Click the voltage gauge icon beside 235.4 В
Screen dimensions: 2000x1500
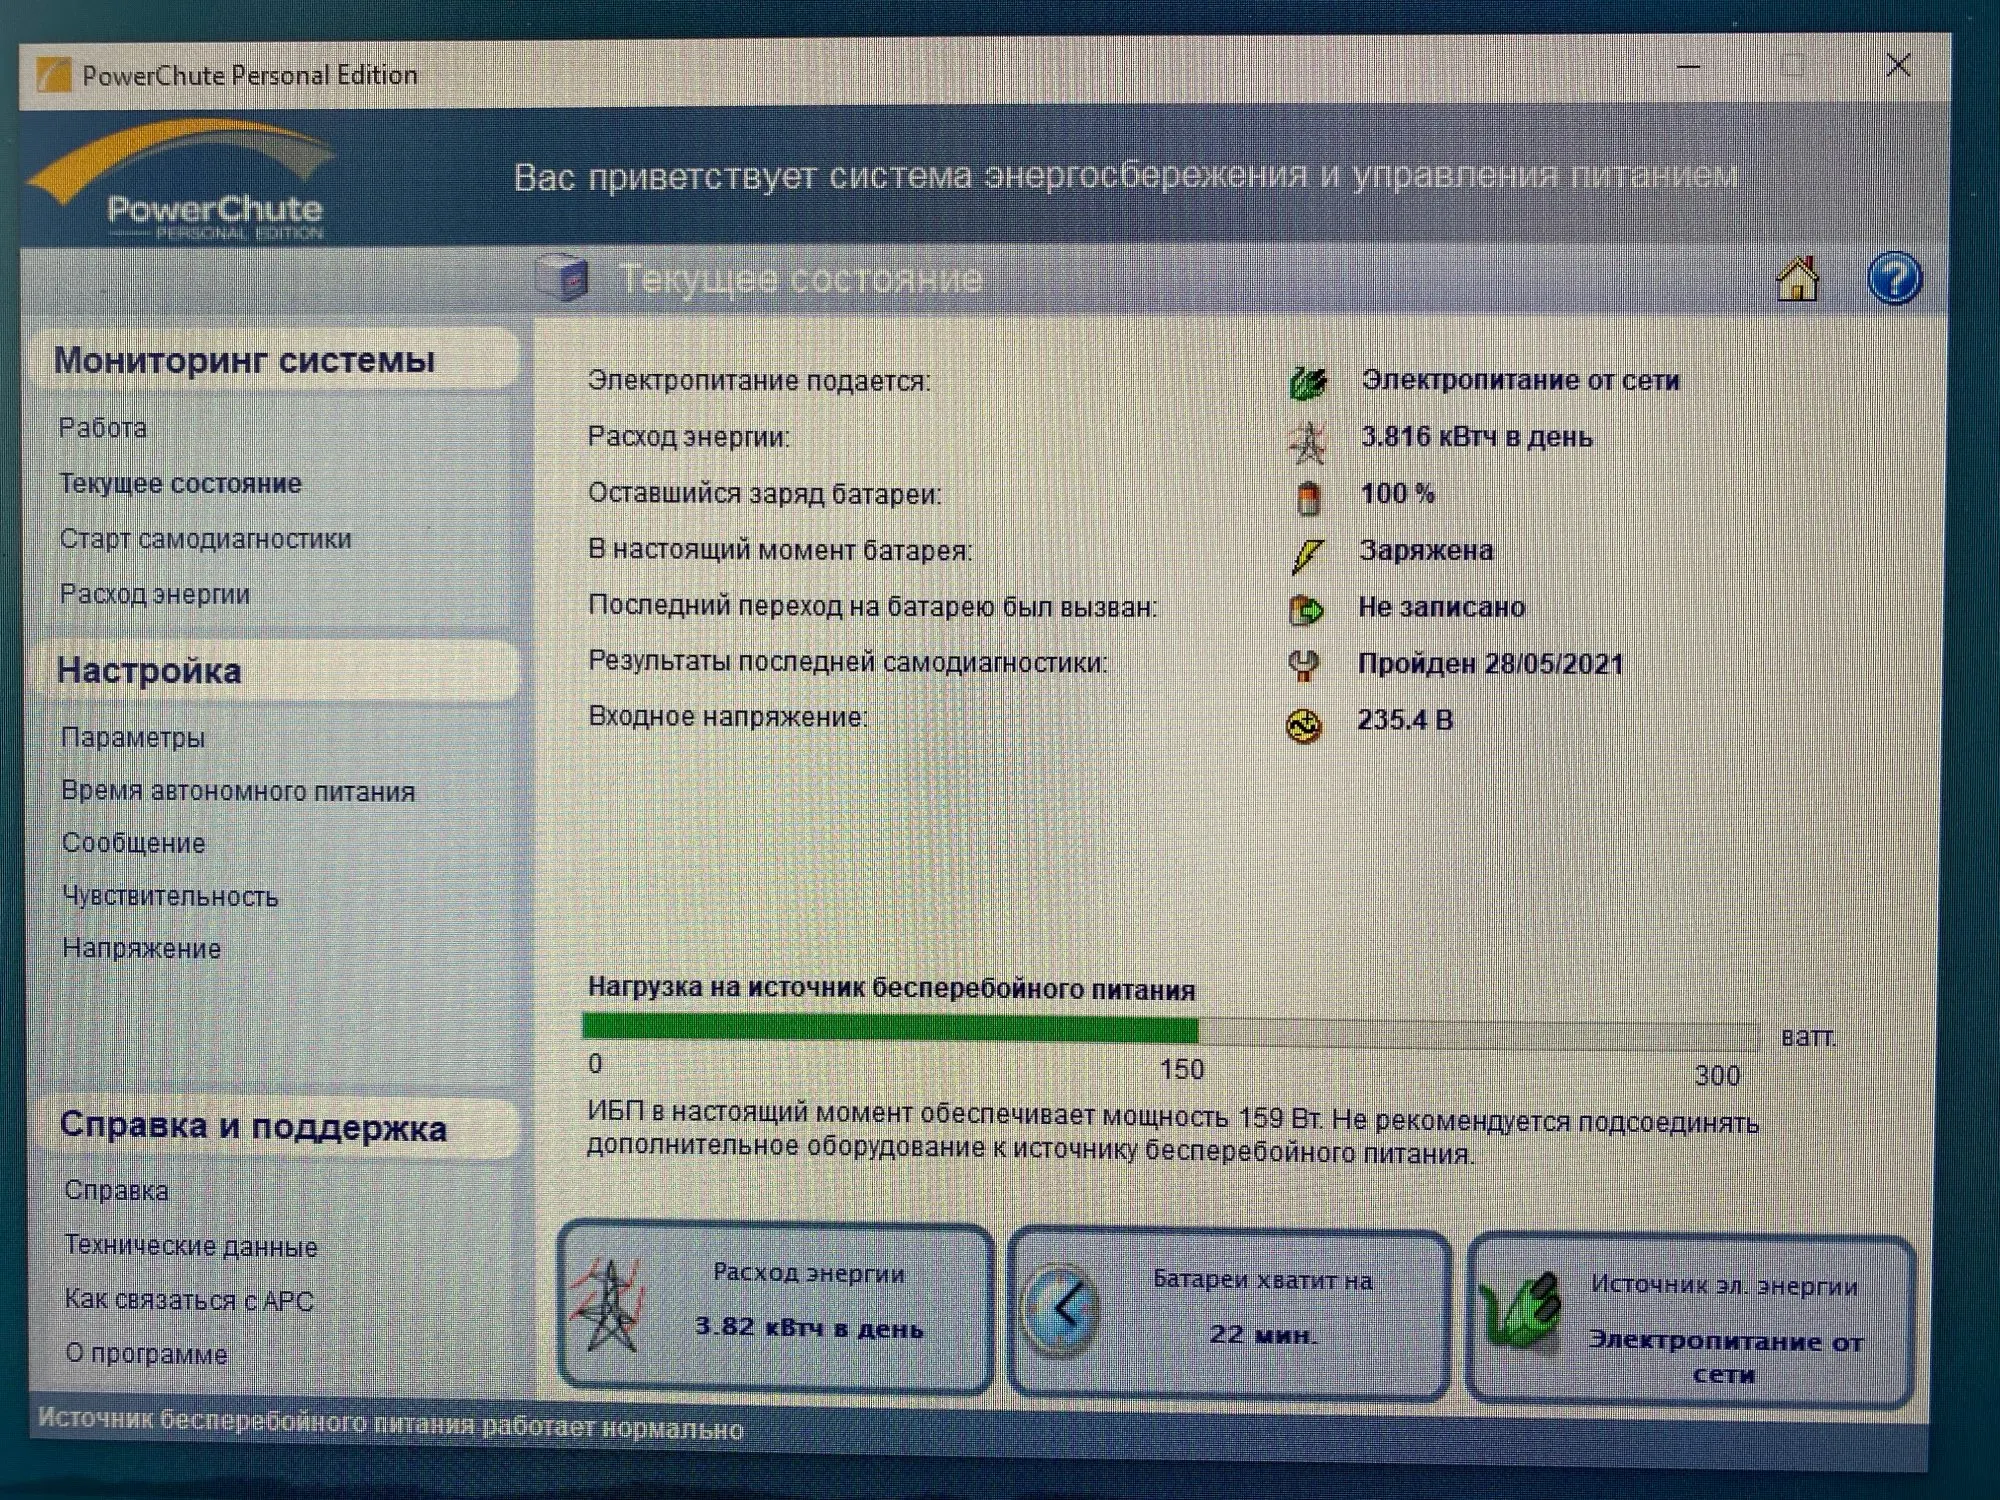(1303, 725)
